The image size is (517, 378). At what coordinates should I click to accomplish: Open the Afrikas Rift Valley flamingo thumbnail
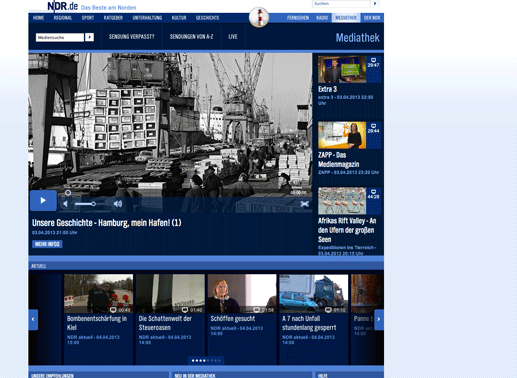[x=342, y=201]
